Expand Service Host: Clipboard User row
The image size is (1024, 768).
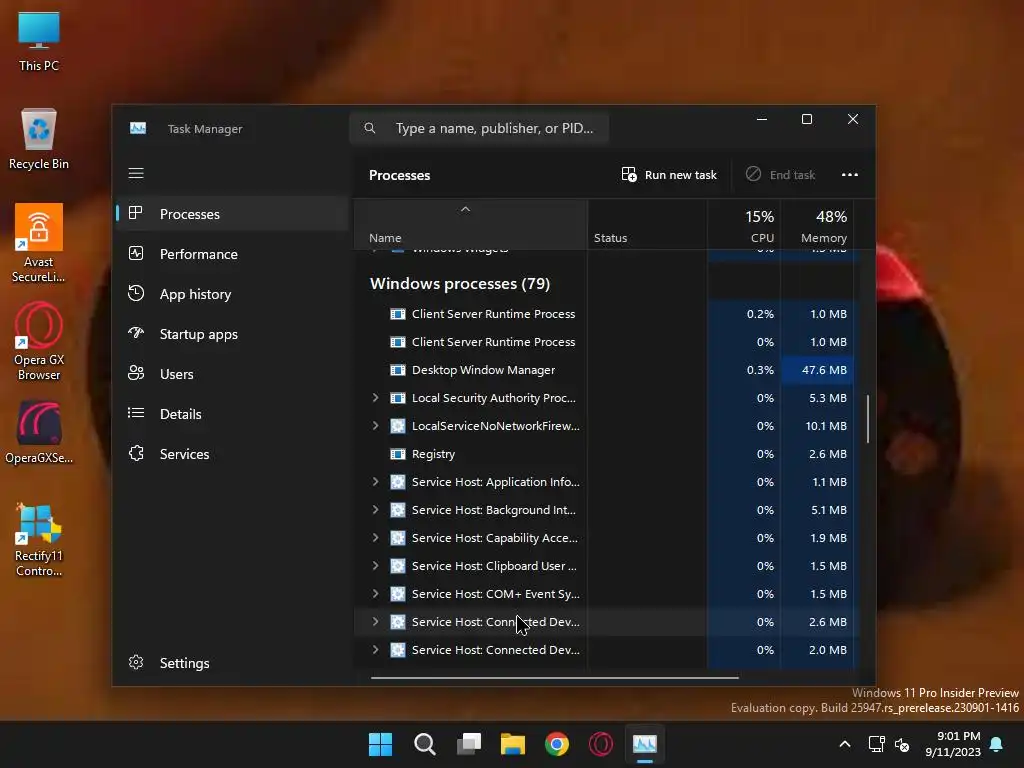376,566
